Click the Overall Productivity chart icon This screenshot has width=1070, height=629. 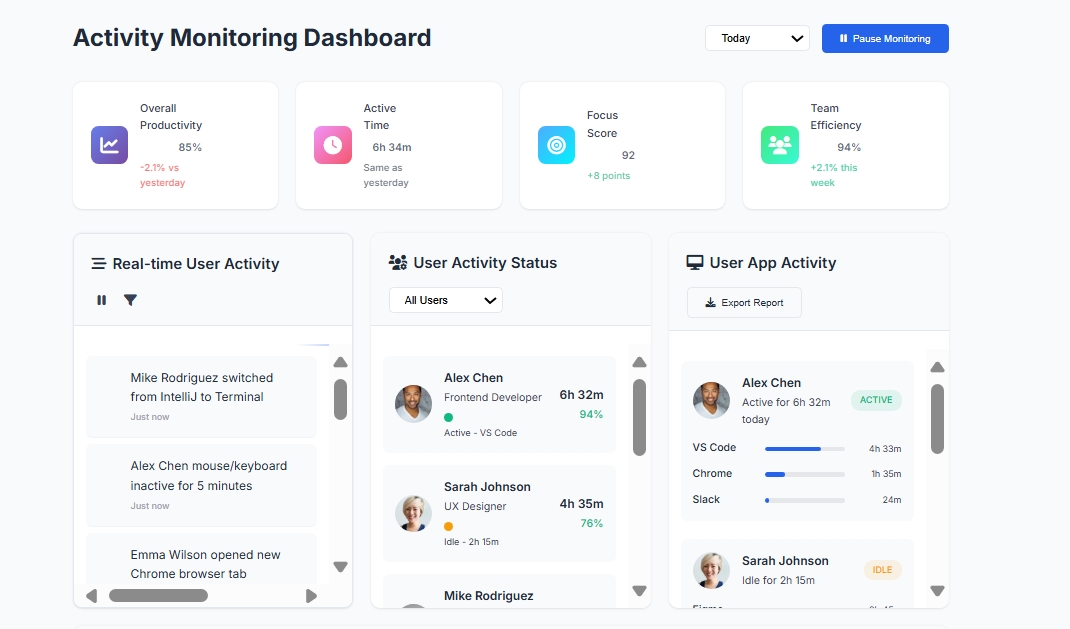pyautogui.click(x=109, y=145)
